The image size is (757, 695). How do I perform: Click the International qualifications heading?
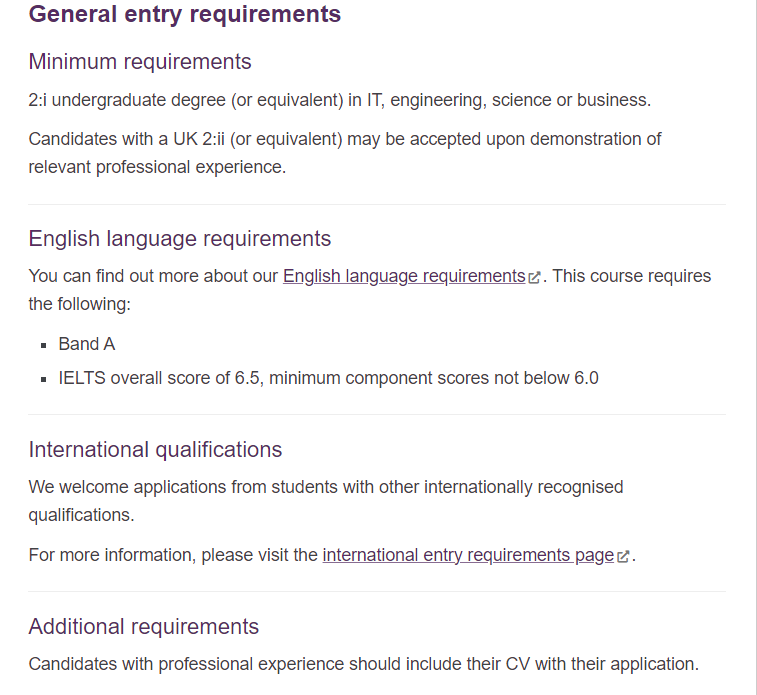(x=155, y=450)
